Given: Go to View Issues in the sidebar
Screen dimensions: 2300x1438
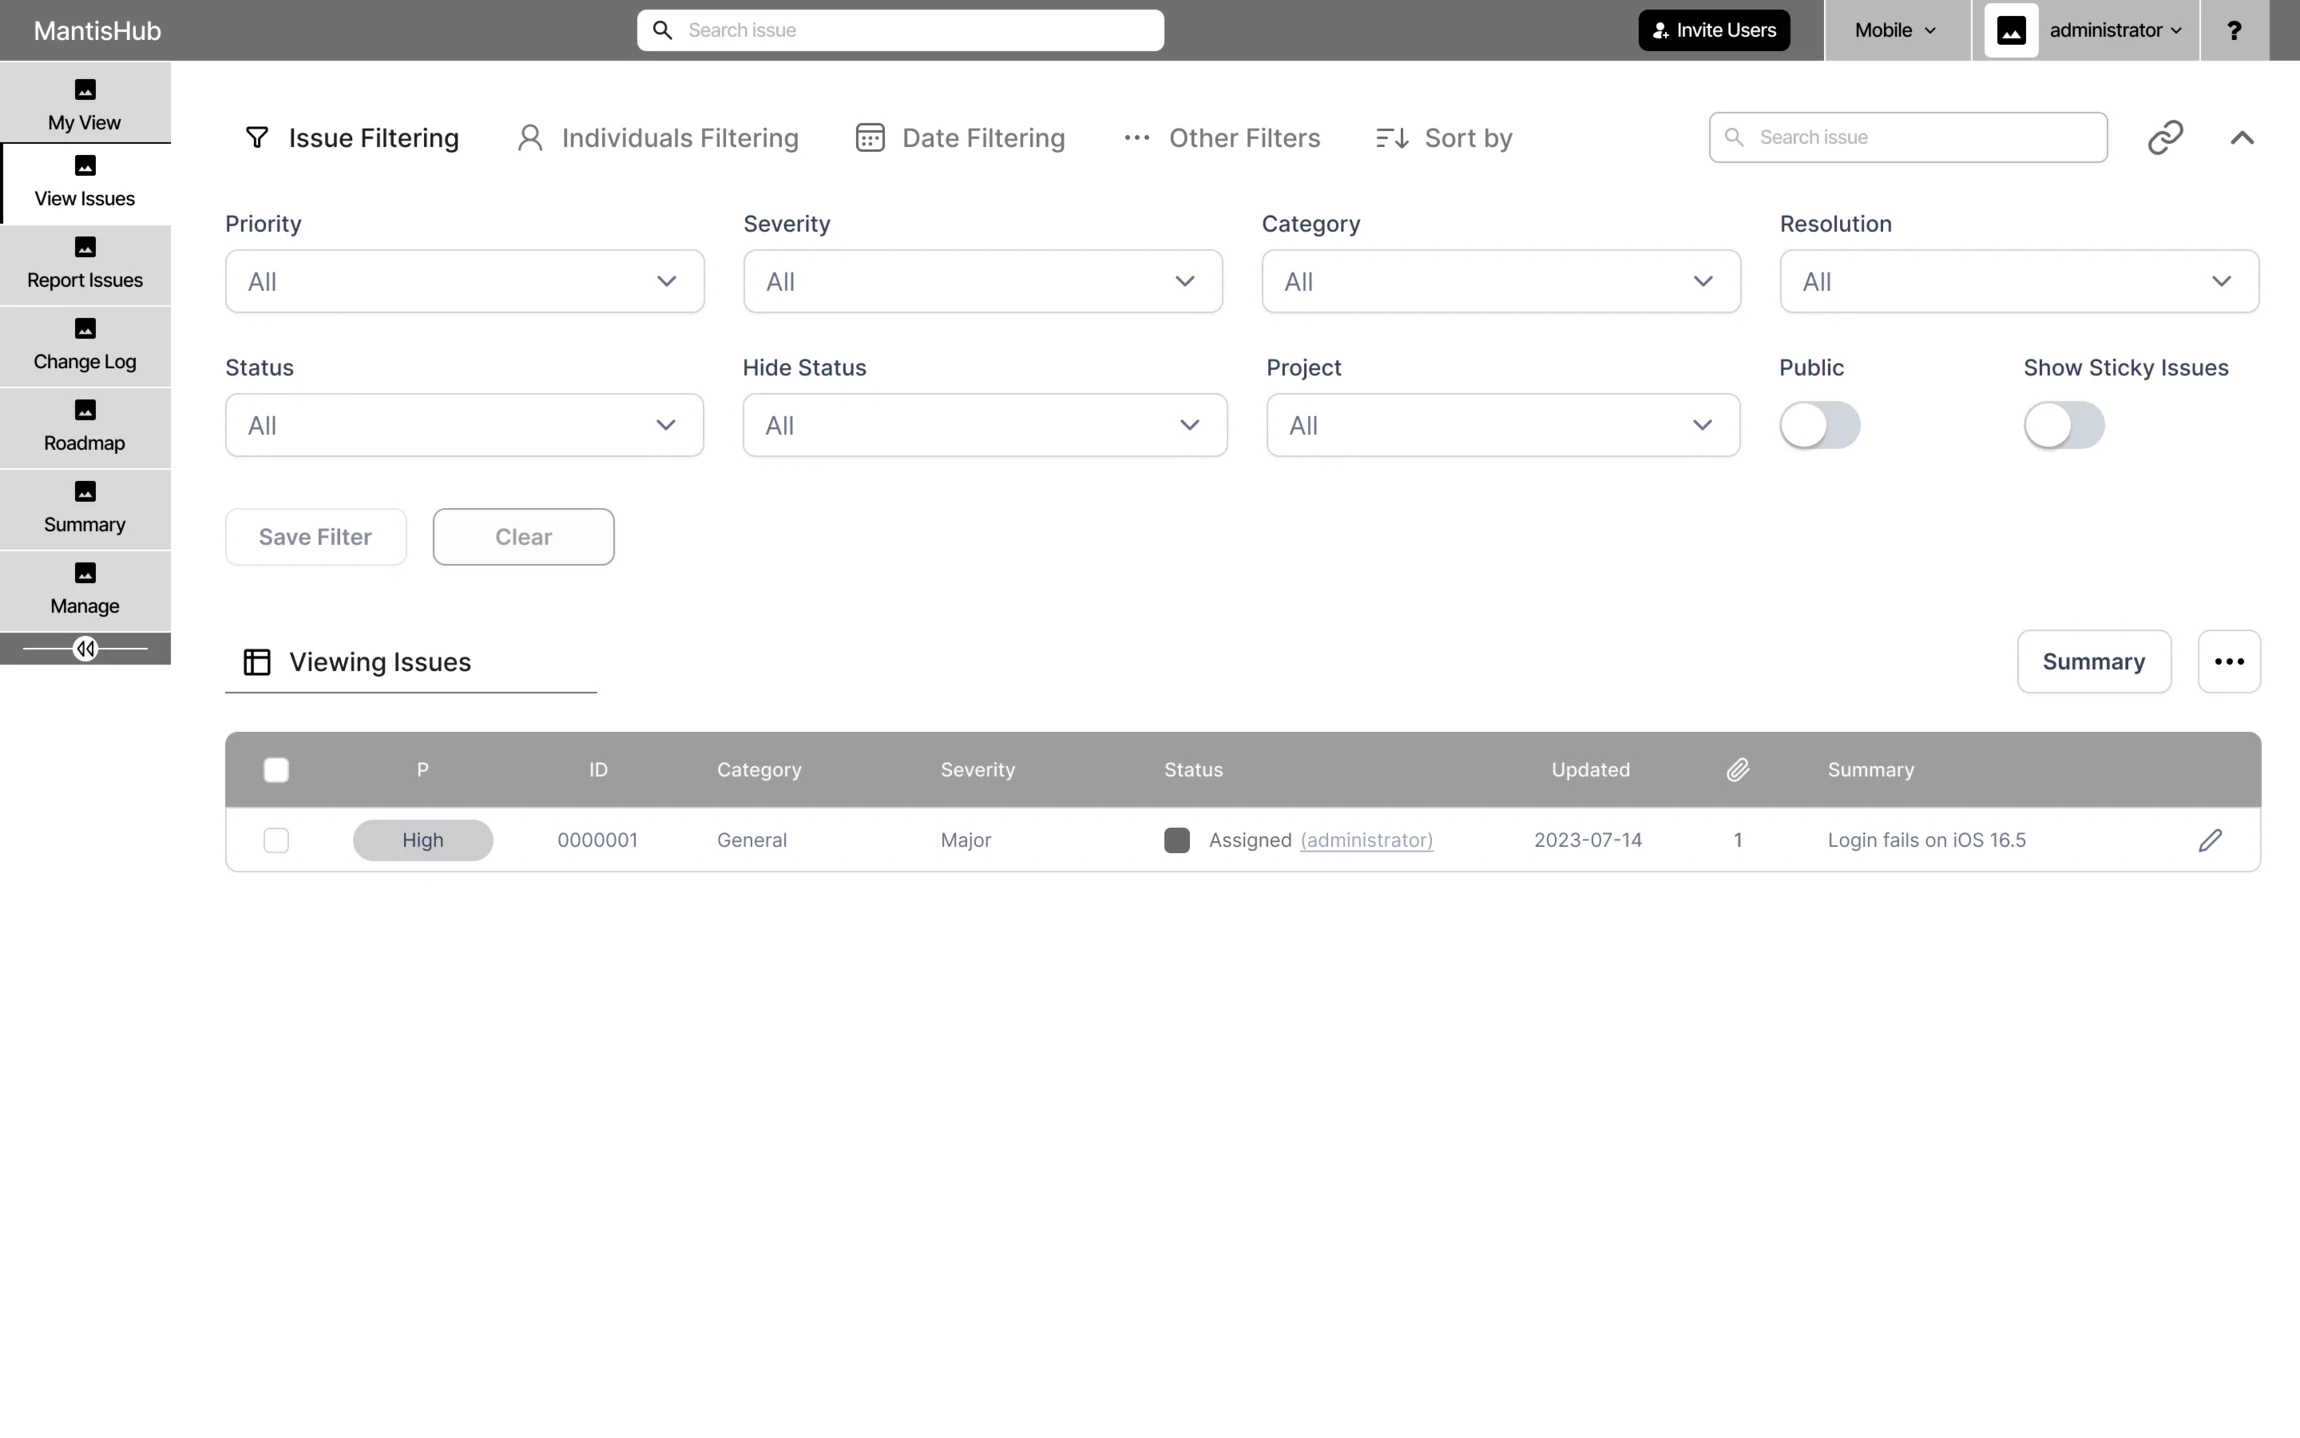Looking at the screenshot, I should coord(85,183).
